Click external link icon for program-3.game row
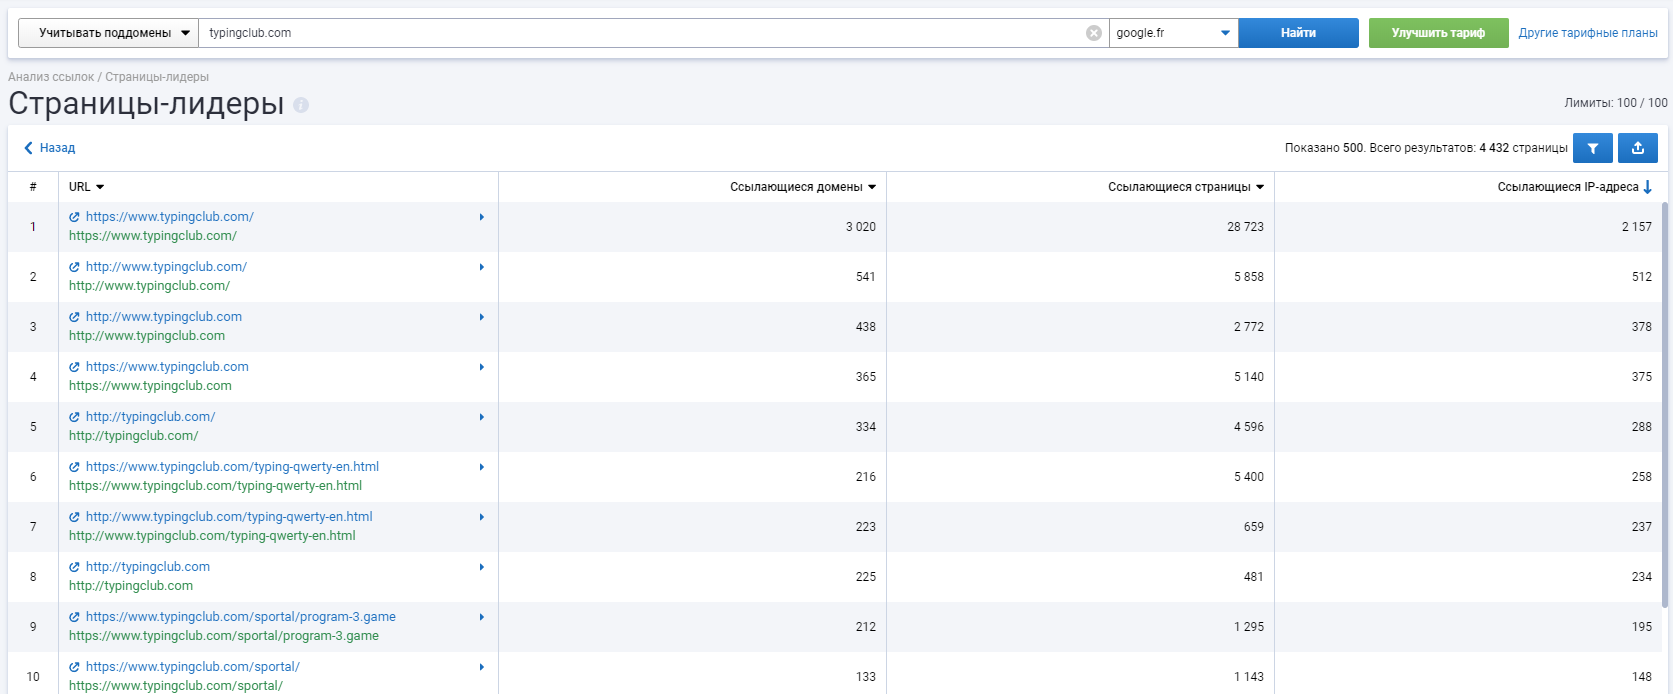The height and width of the screenshot is (694, 1673). click(75, 617)
